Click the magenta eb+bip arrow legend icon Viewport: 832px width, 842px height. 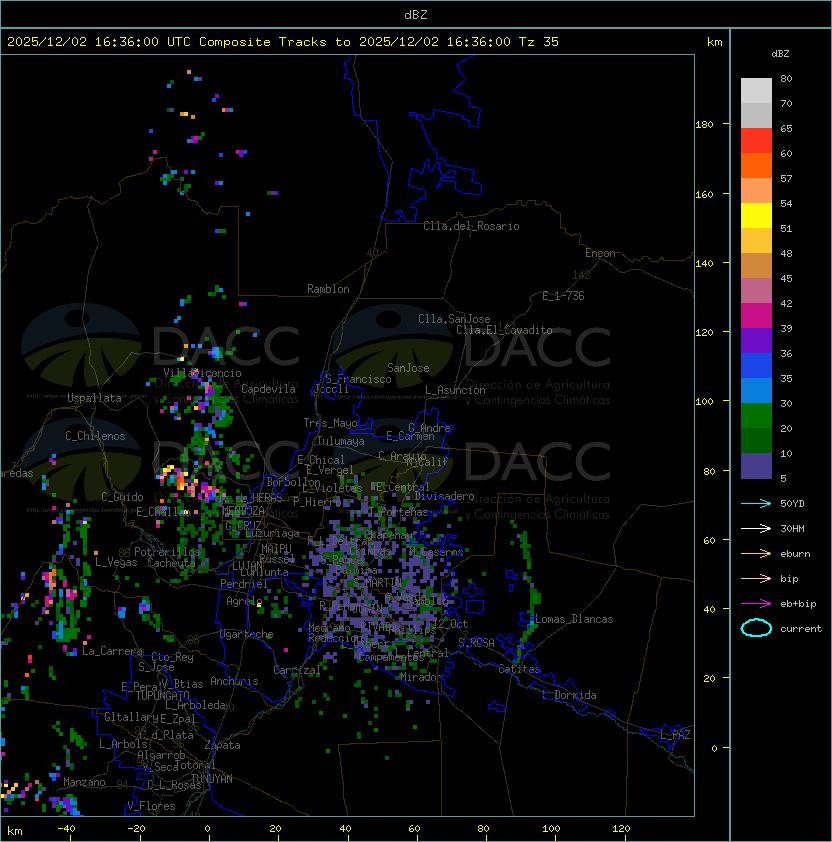[x=756, y=604]
